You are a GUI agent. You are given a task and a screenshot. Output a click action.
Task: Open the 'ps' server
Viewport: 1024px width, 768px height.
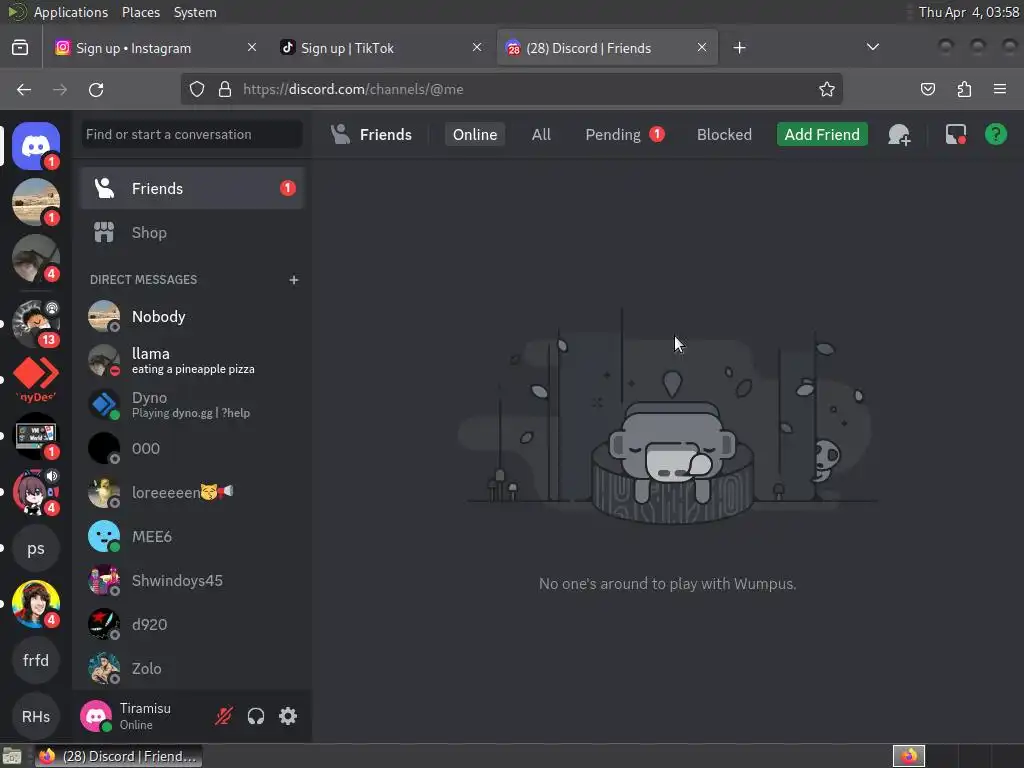click(36, 549)
